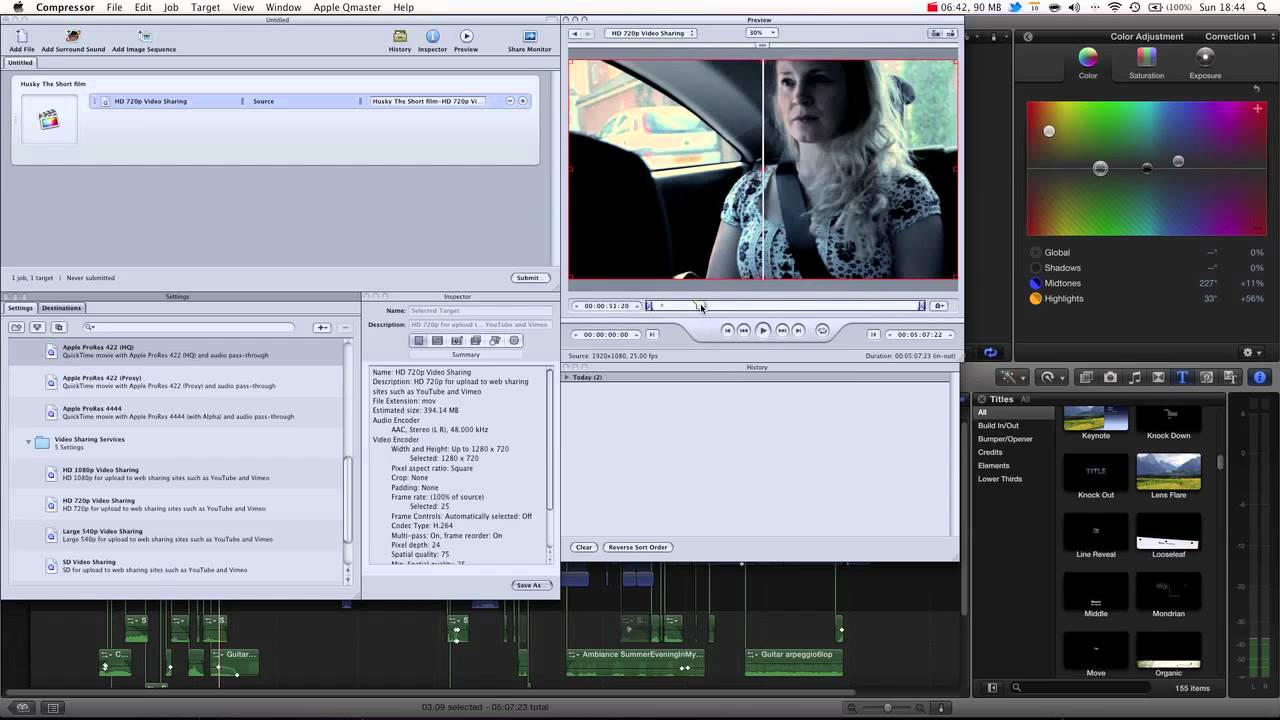Open the Share Monitor icon
The height and width of the screenshot is (720, 1280).
(x=530, y=37)
